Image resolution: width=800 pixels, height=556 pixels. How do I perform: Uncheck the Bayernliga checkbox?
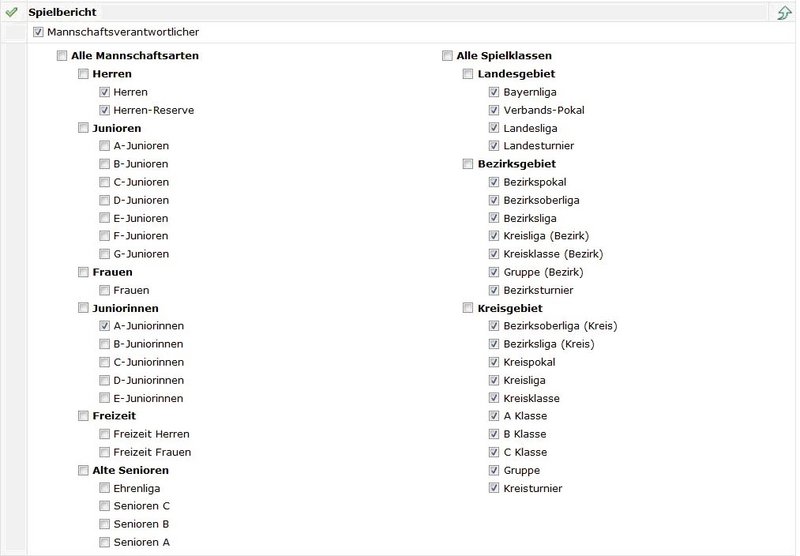point(494,92)
